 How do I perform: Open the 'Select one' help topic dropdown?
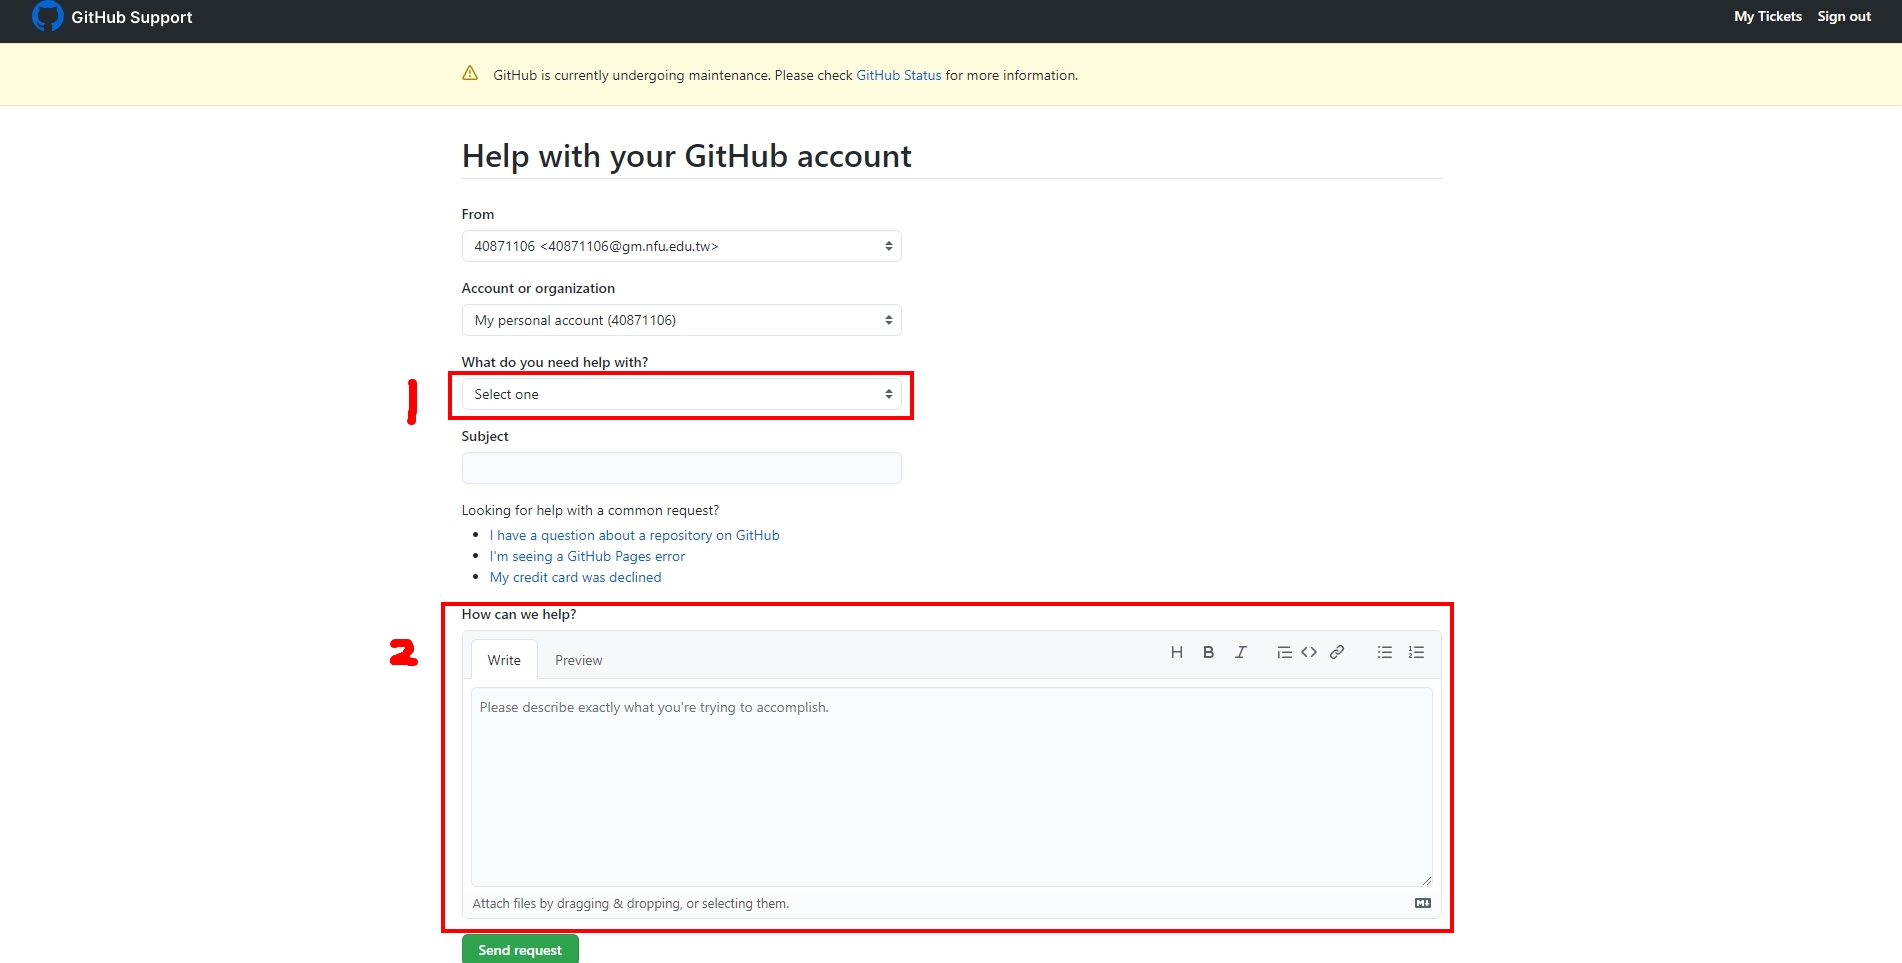click(681, 394)
